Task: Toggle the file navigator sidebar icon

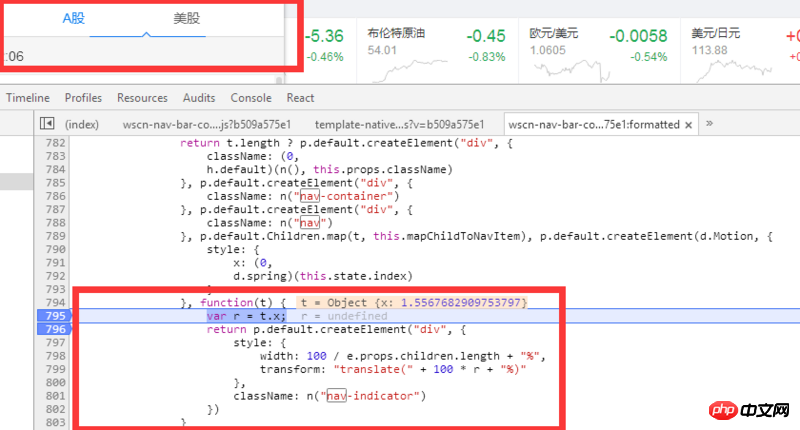Action: click(x=47, y=123)
